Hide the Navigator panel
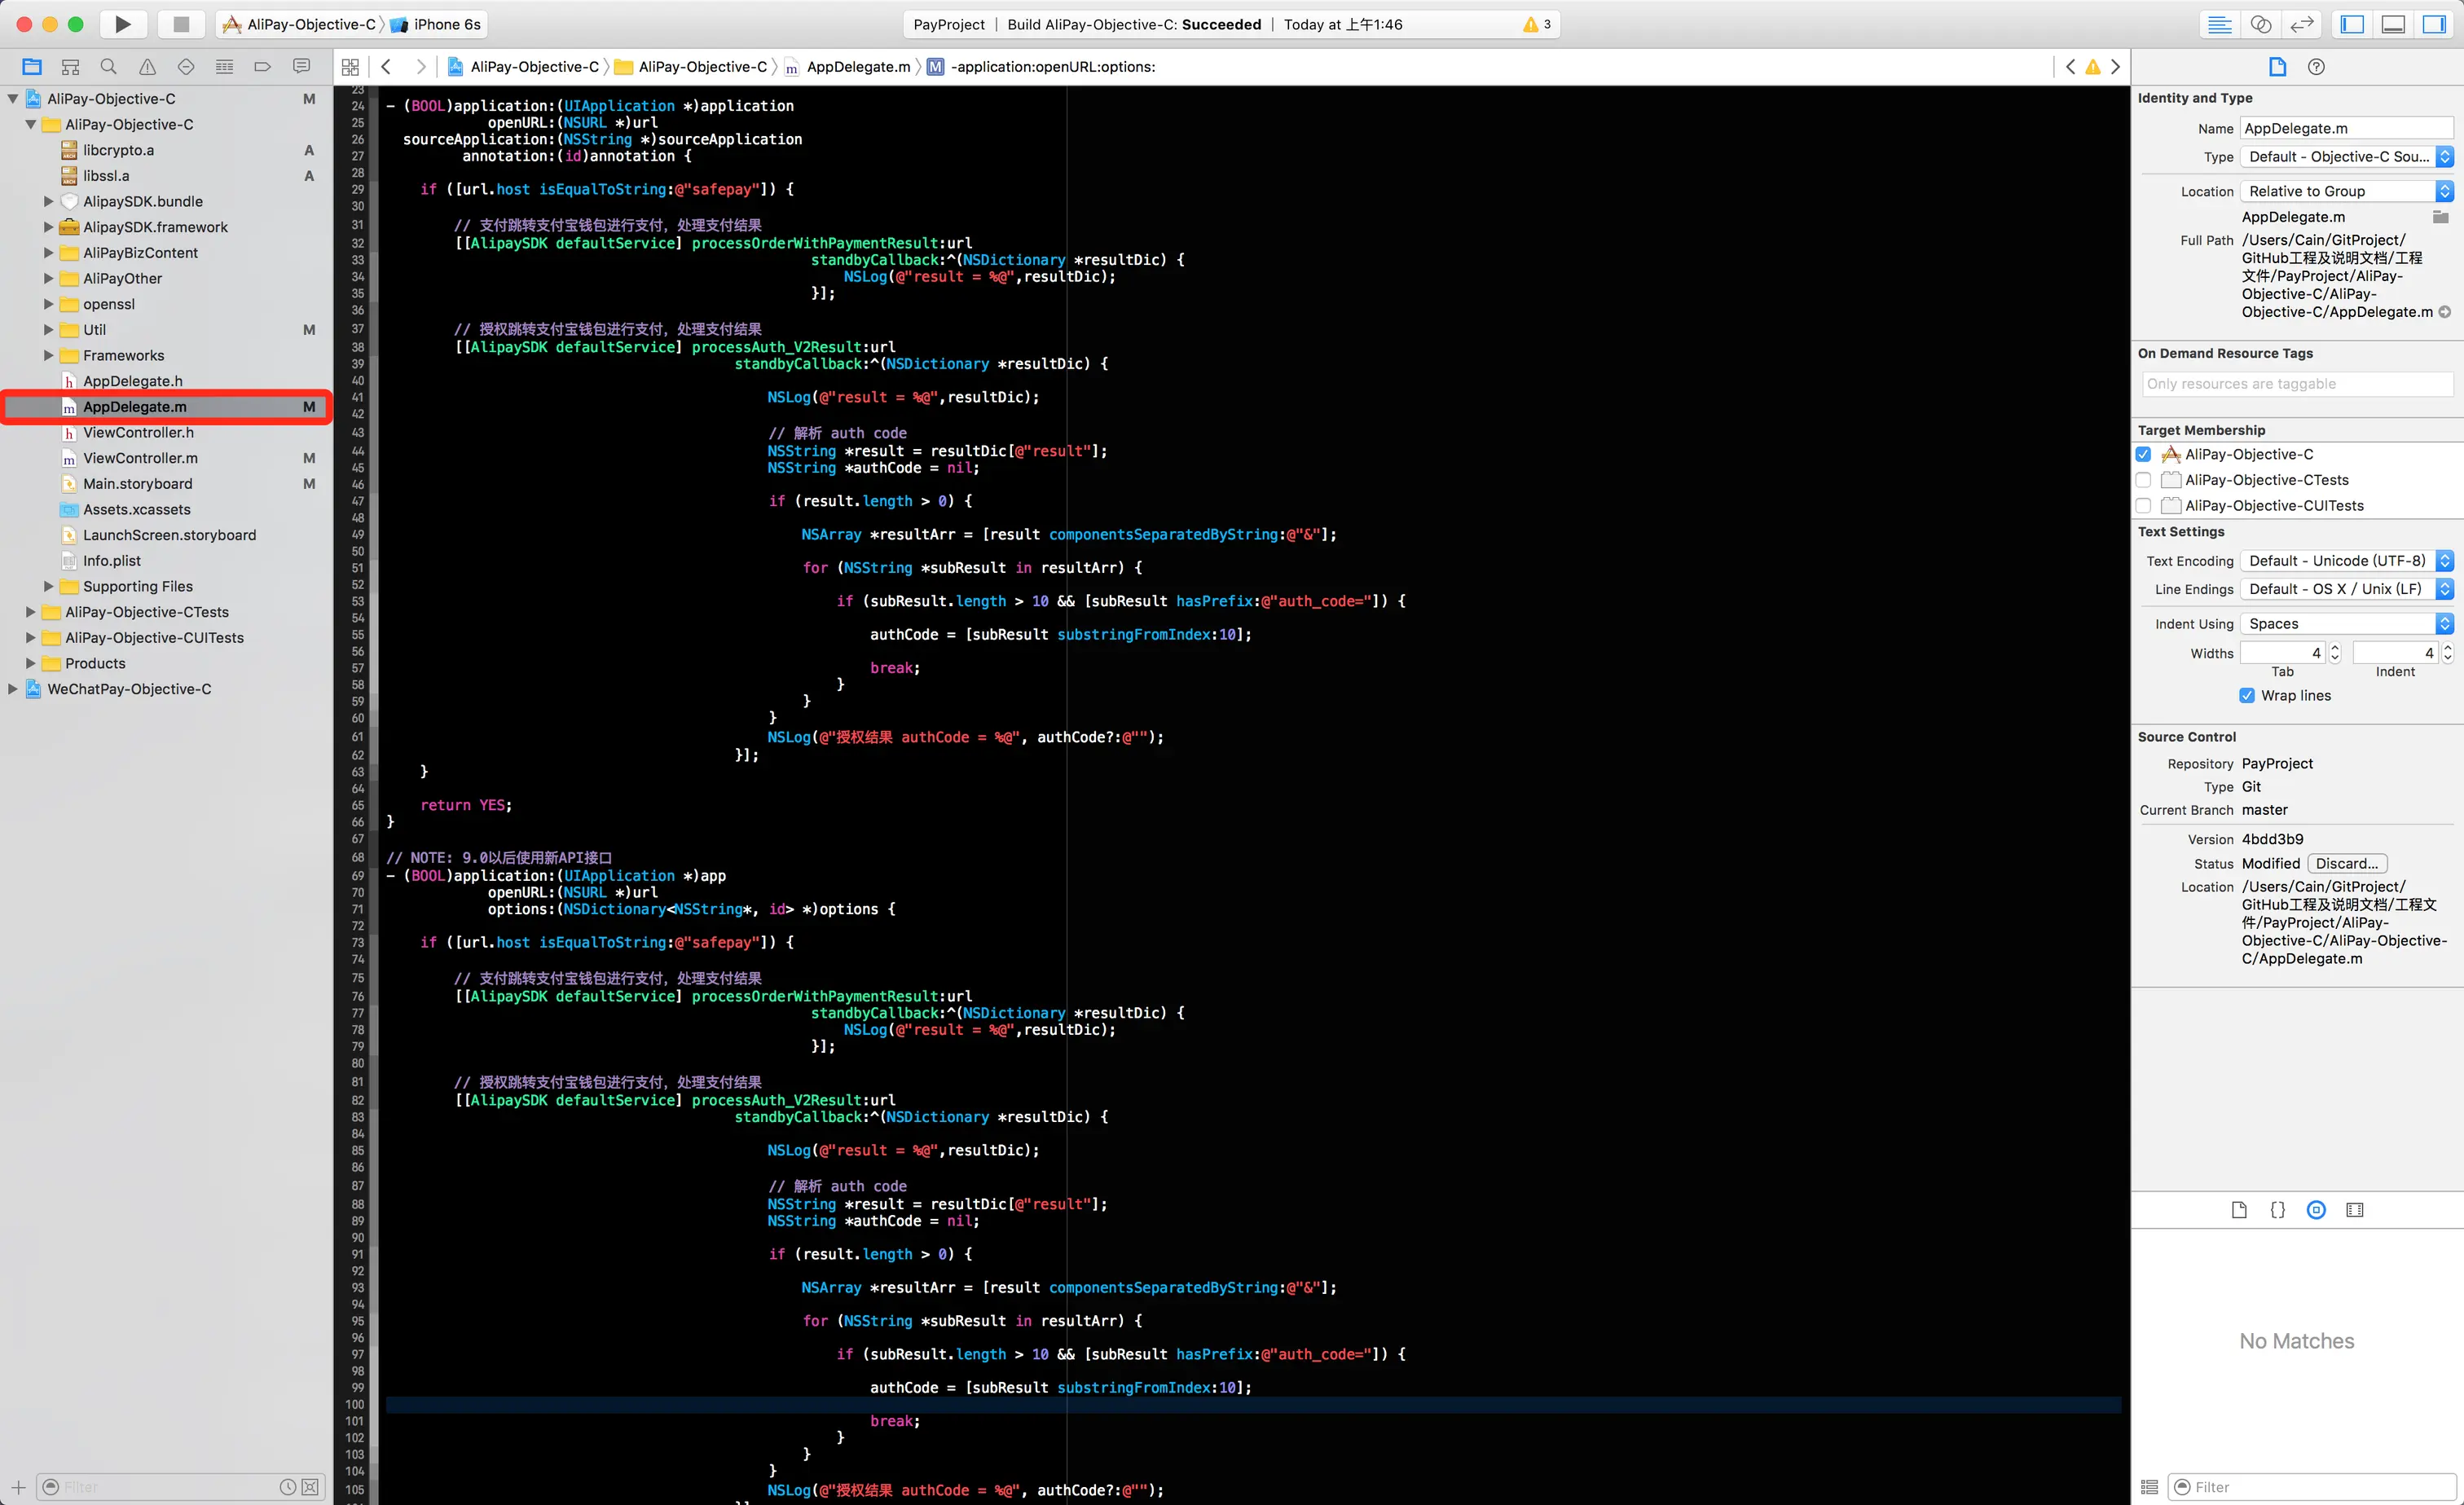 coord(2352,24)
